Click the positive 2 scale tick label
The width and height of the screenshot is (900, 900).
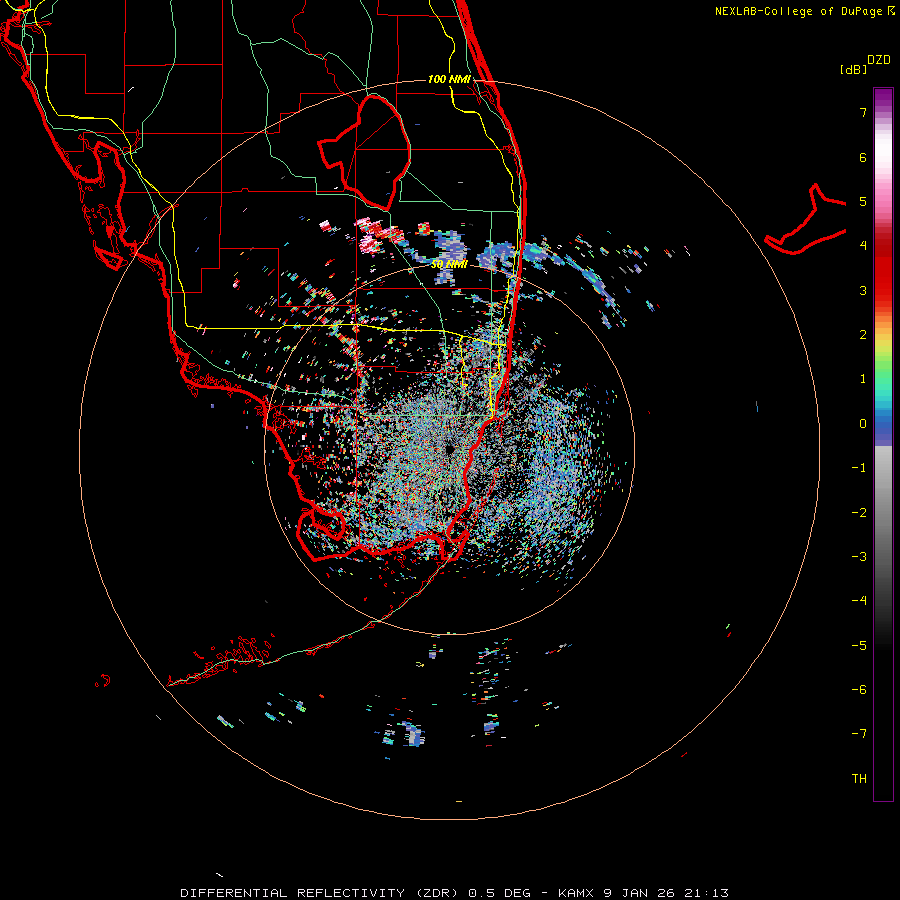click(x=863, y=335)
